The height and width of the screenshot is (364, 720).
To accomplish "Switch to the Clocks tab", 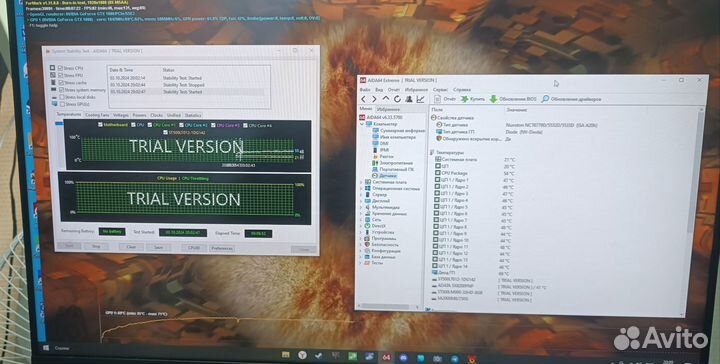I will (x=157, y=115).
